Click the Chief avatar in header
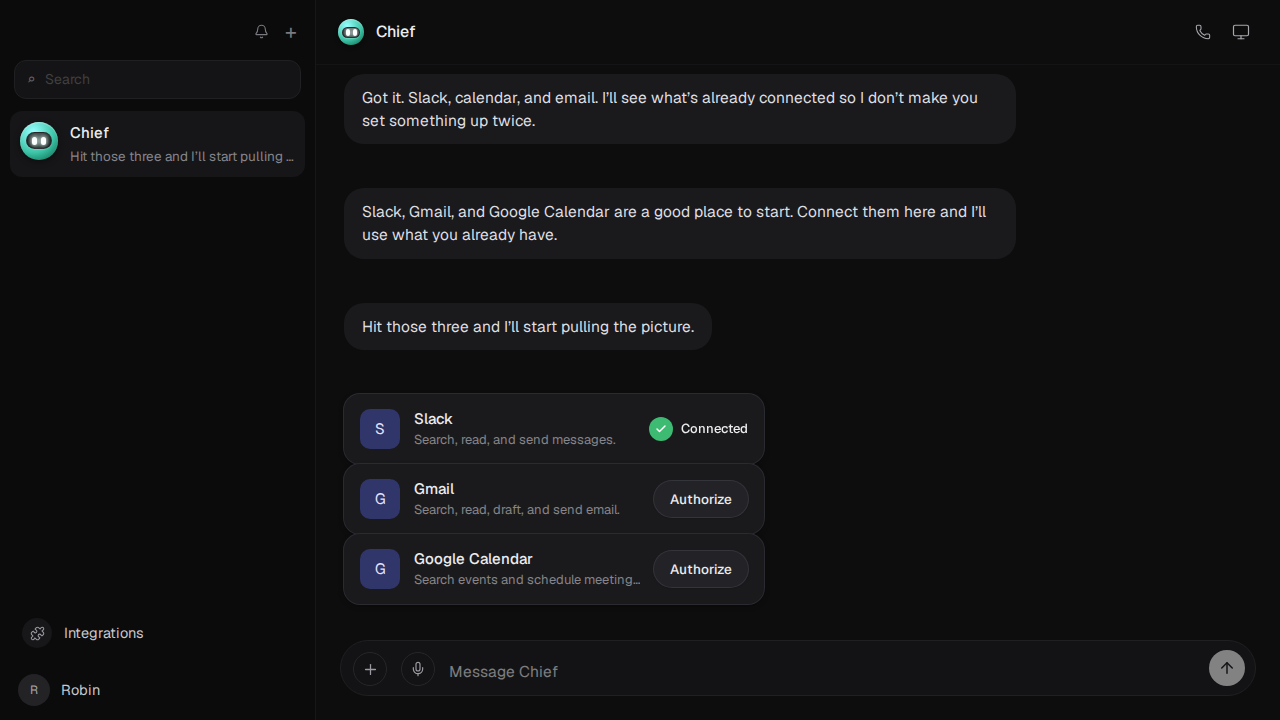This screenshot has width=1280, height=720. coord(351,32)
